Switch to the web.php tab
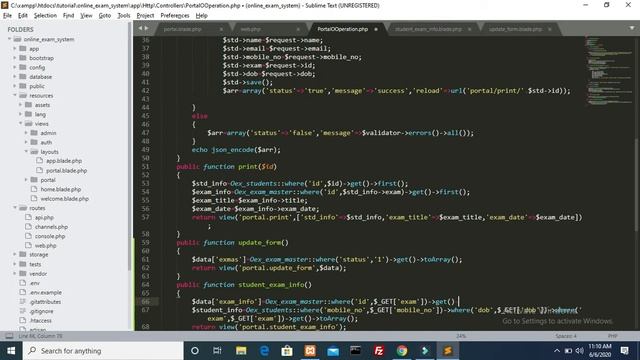640x360 pixels. 250,29
